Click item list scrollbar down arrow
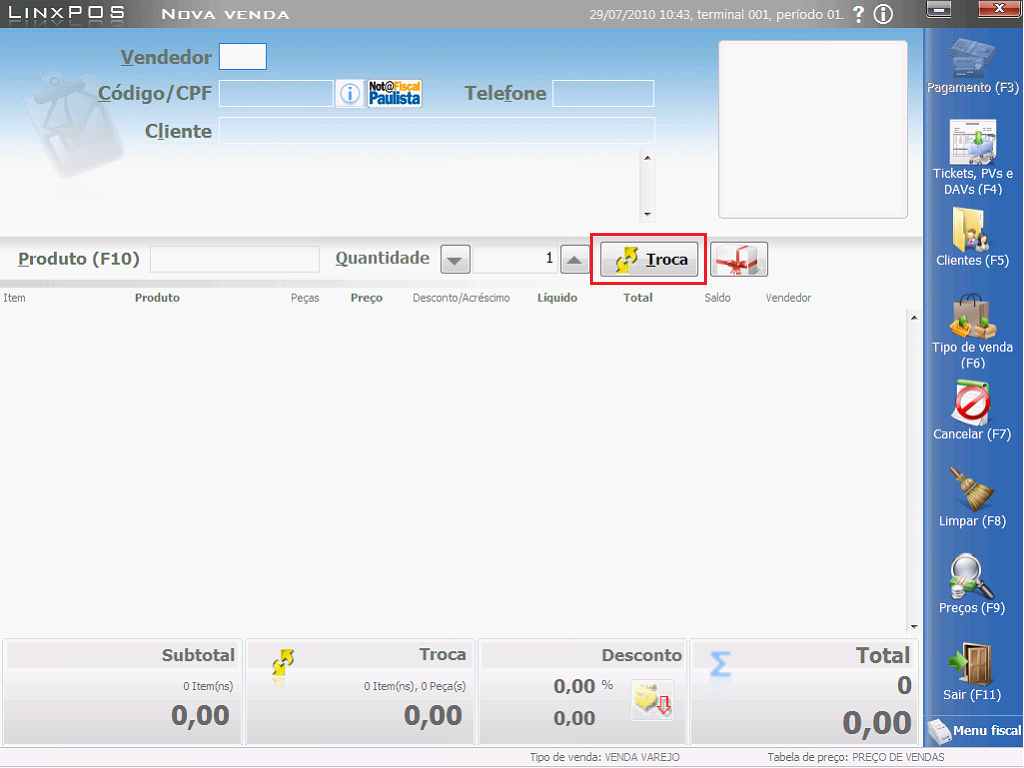 coord(914,627)
